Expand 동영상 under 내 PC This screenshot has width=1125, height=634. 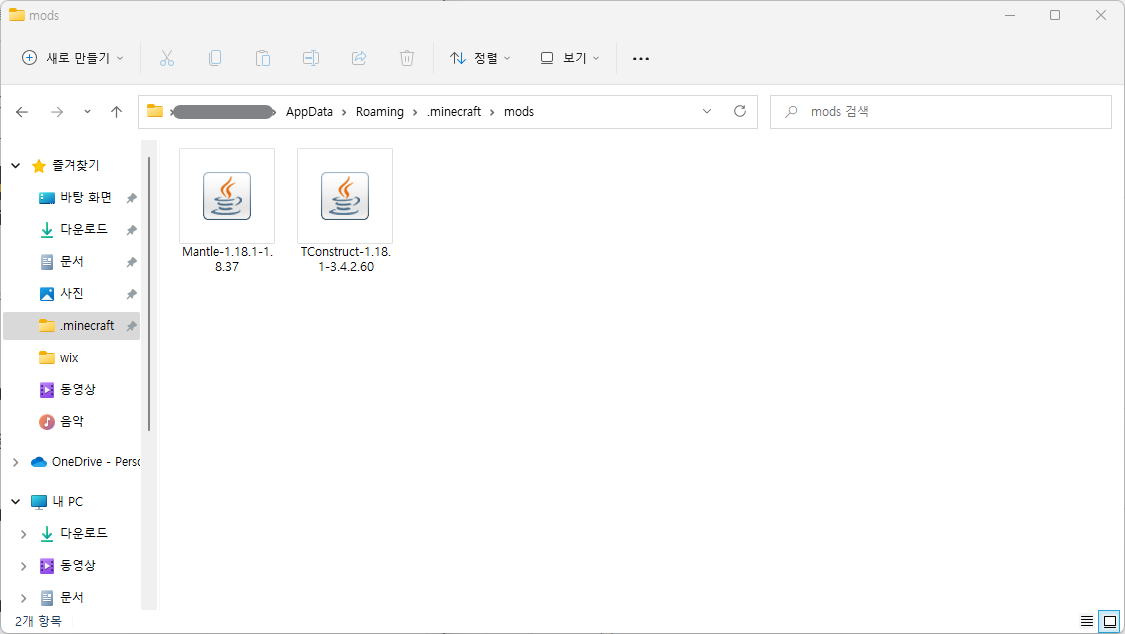pyautogui.click(x=24, y=566)
